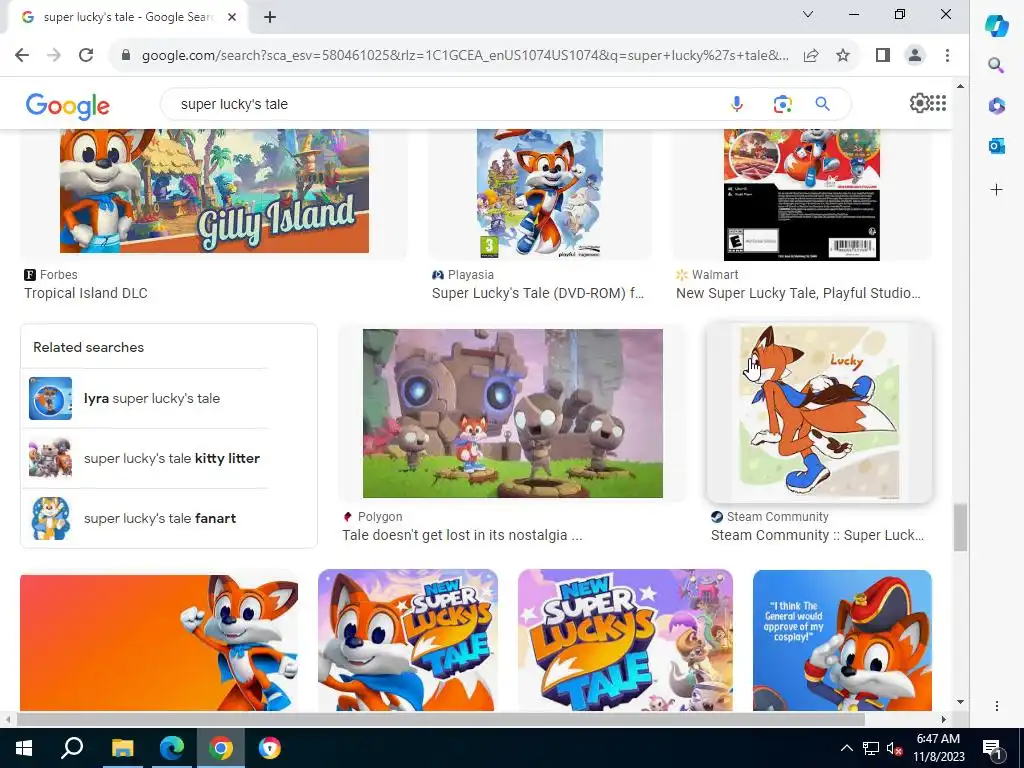1024x768 pixels.
Task: Open notification center icon
Action: coord(992,749)
